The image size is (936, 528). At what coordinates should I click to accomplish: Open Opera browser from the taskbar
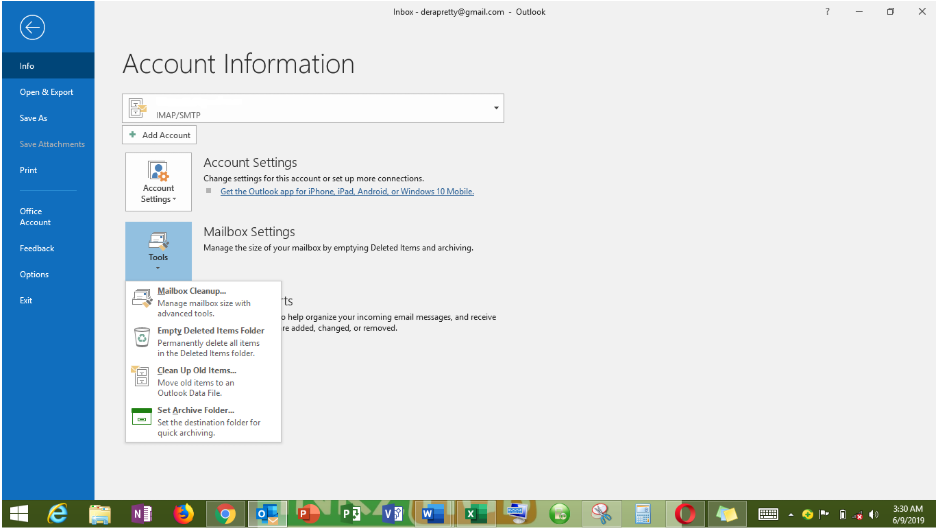(685, 514)
